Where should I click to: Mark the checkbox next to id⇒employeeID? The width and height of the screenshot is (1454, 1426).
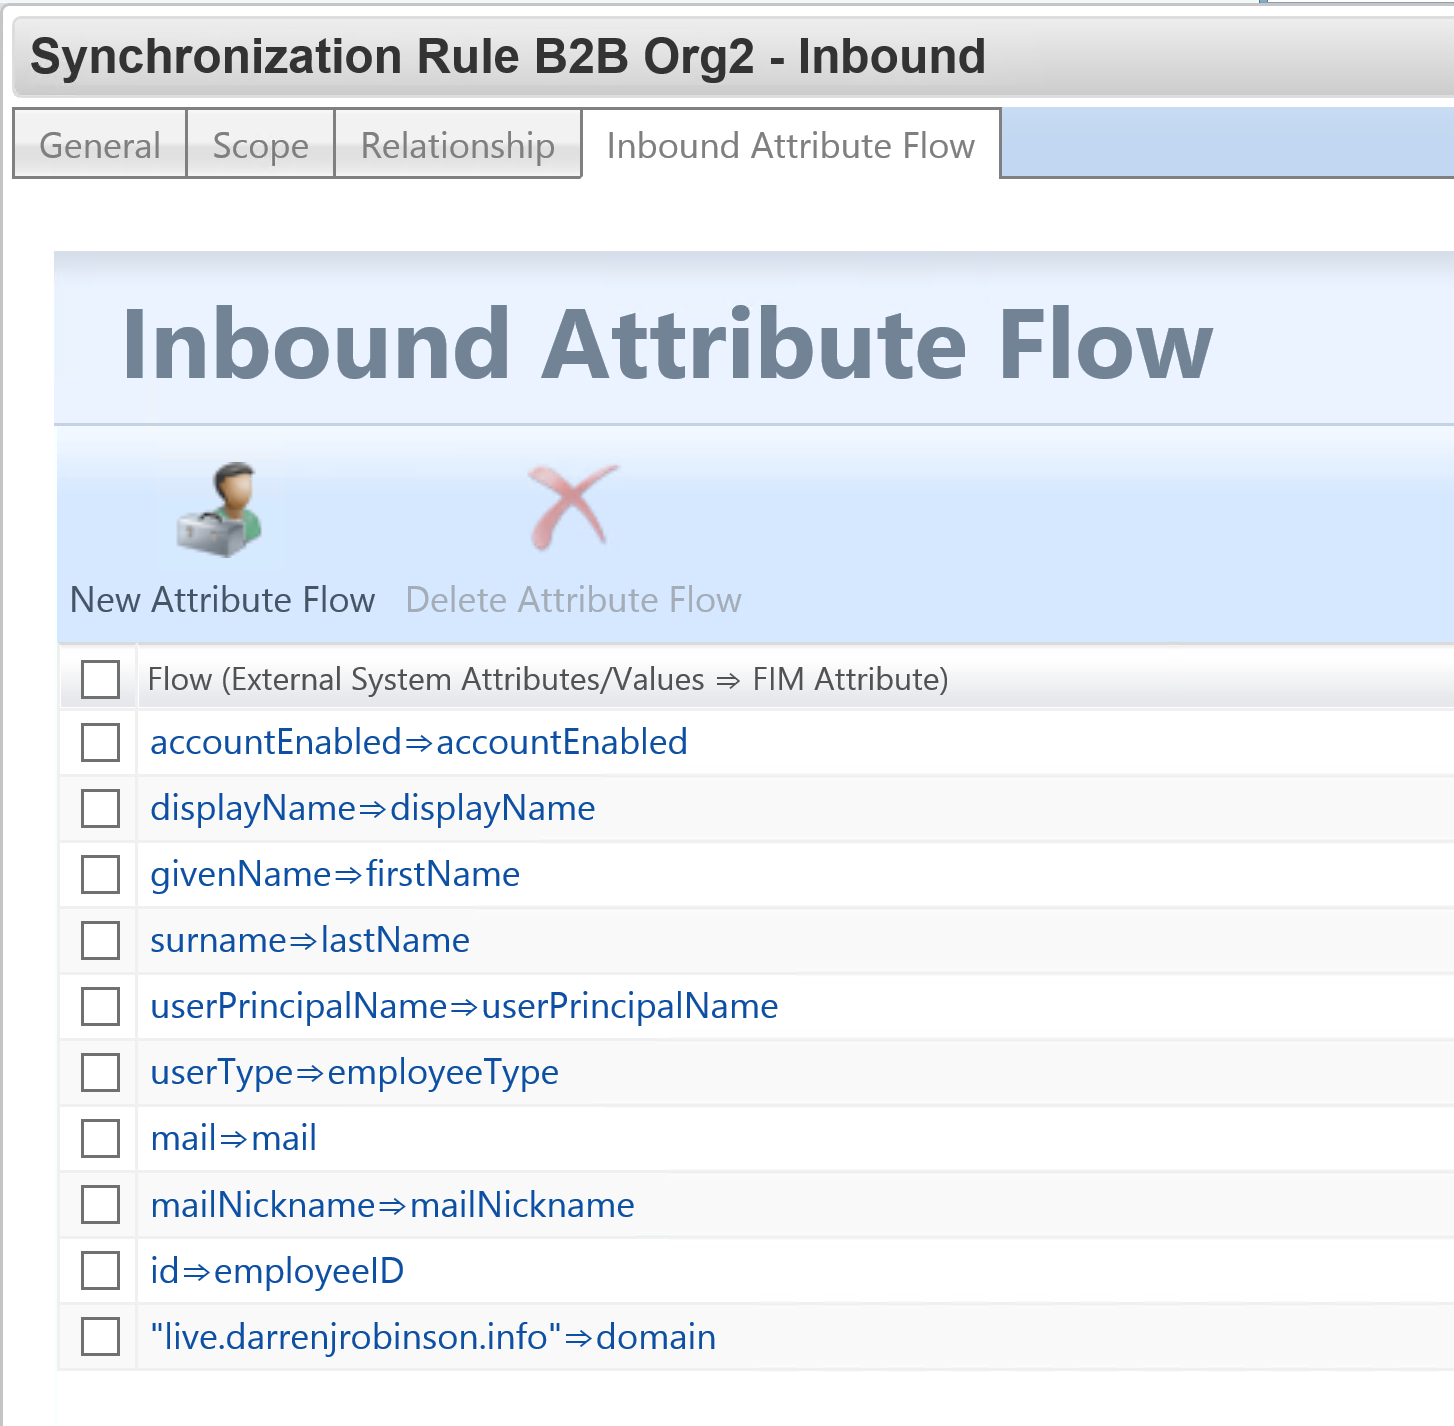tap(100, 1271)
